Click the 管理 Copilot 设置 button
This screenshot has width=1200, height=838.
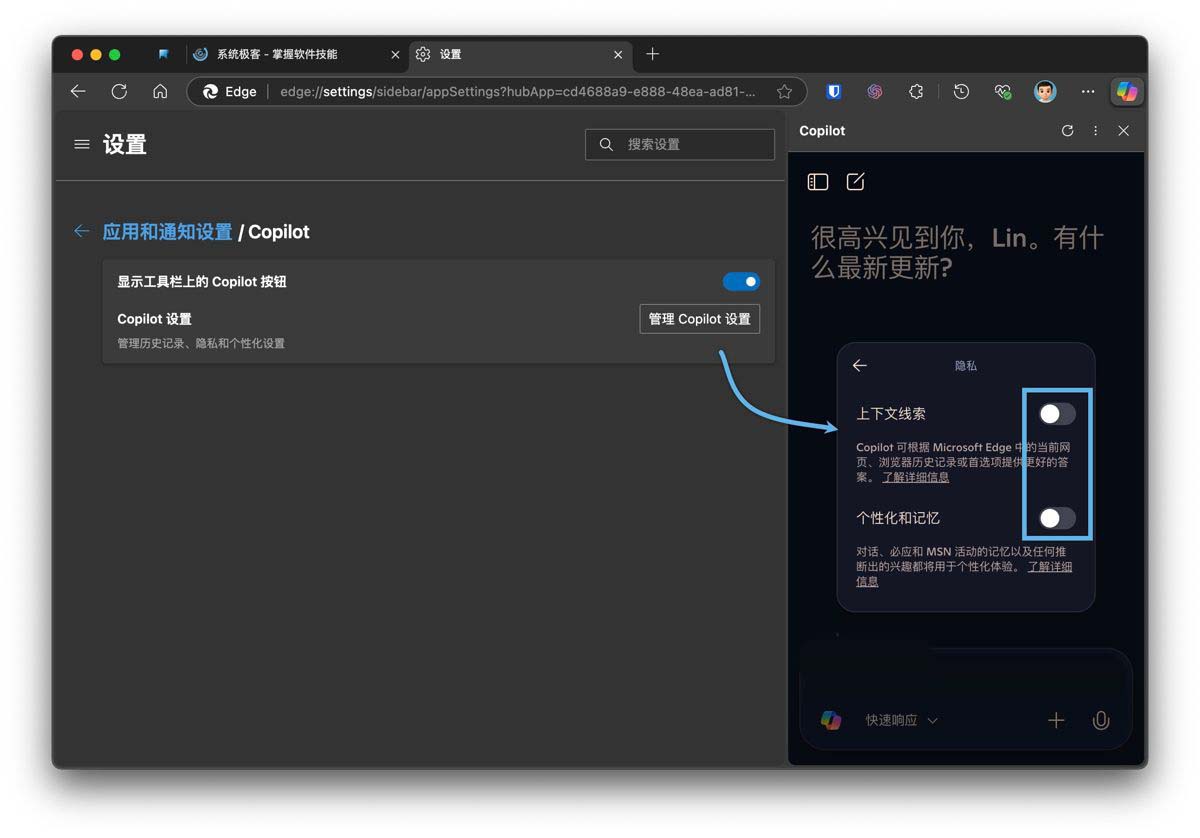coord(700,319)
